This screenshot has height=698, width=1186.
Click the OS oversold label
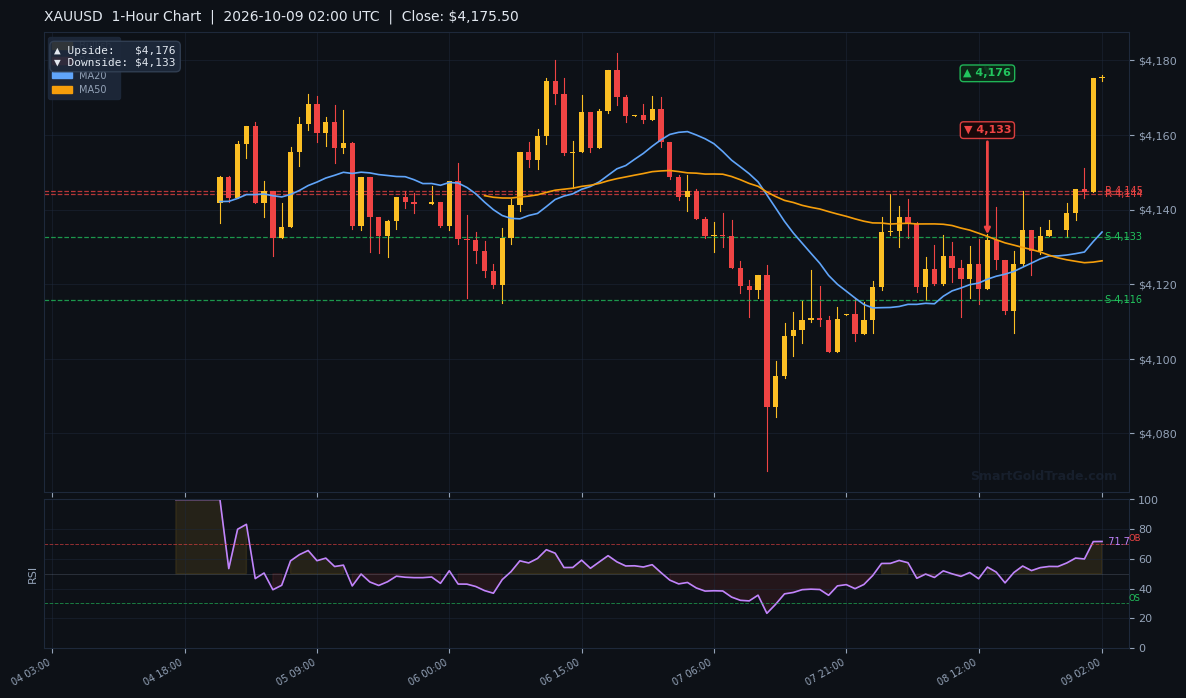[1135, 598]
